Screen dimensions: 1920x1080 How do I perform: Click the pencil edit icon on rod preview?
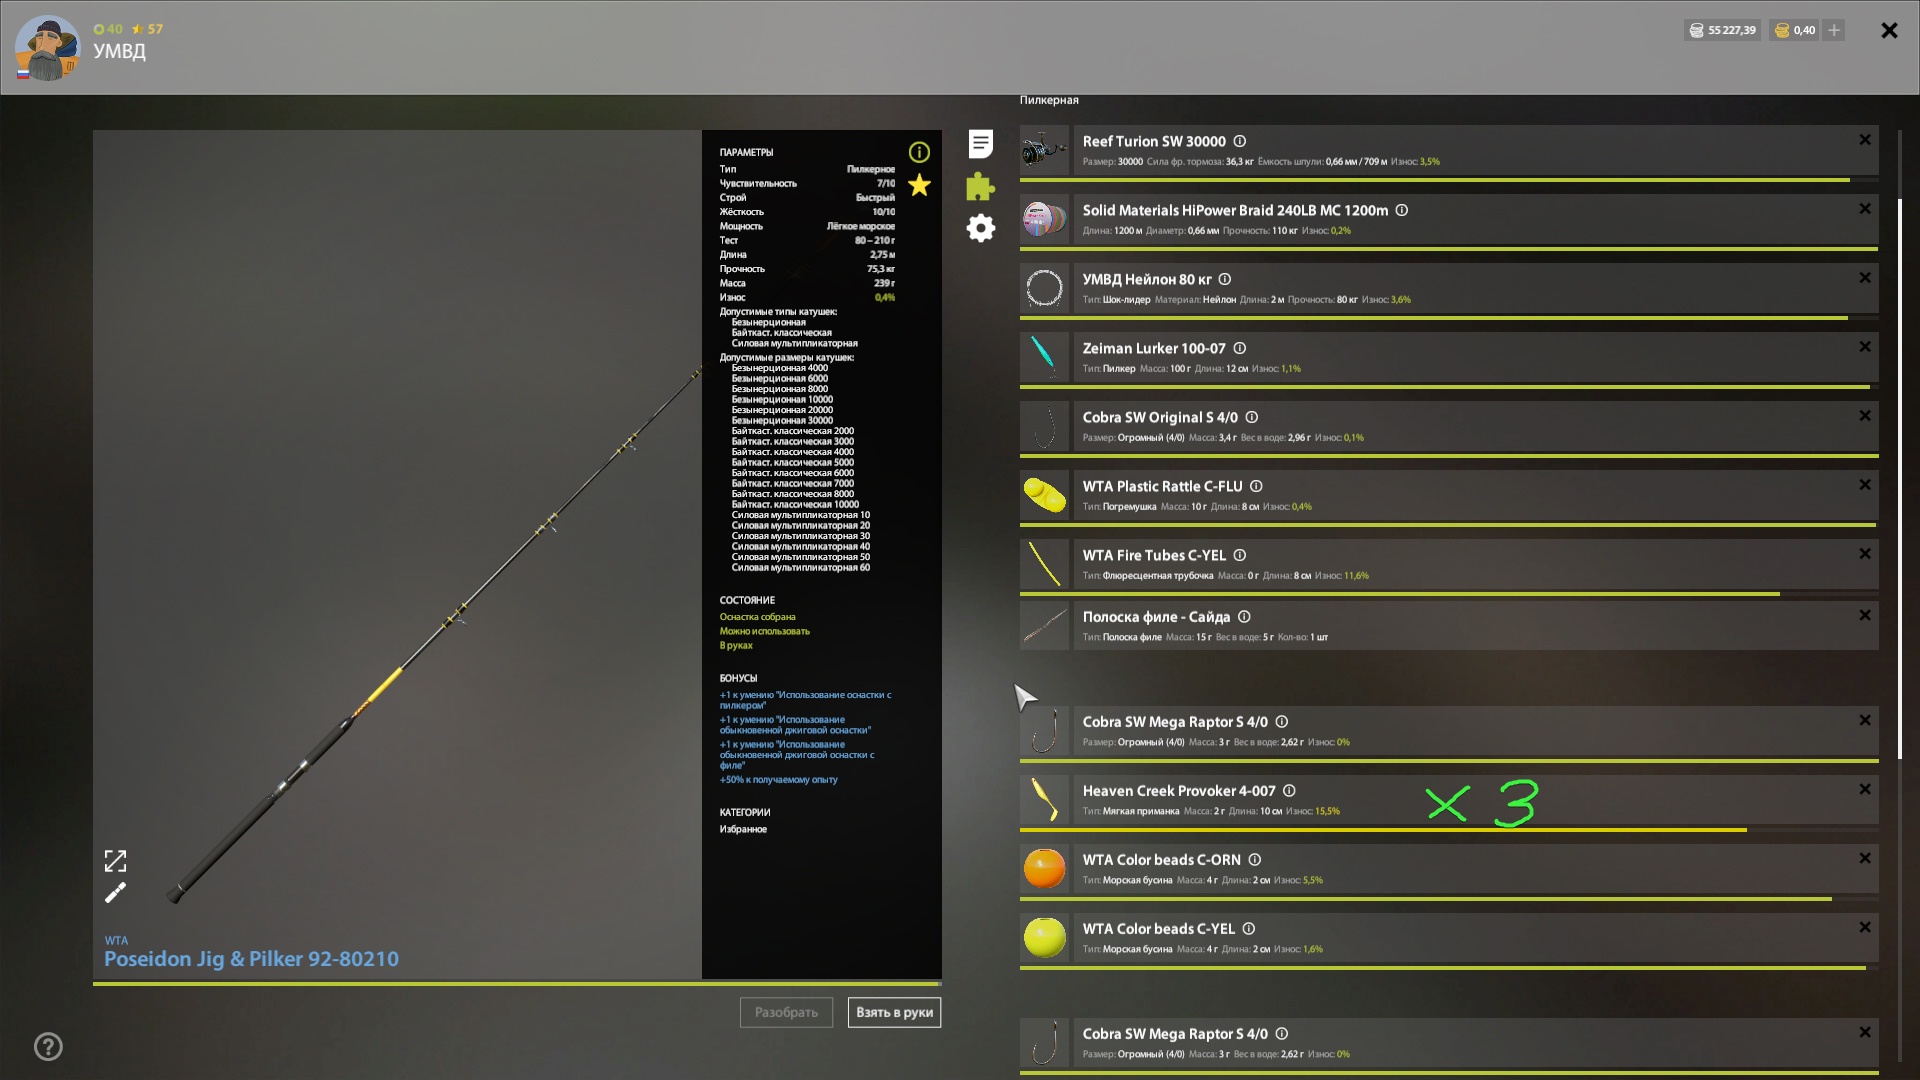(116, 892)
